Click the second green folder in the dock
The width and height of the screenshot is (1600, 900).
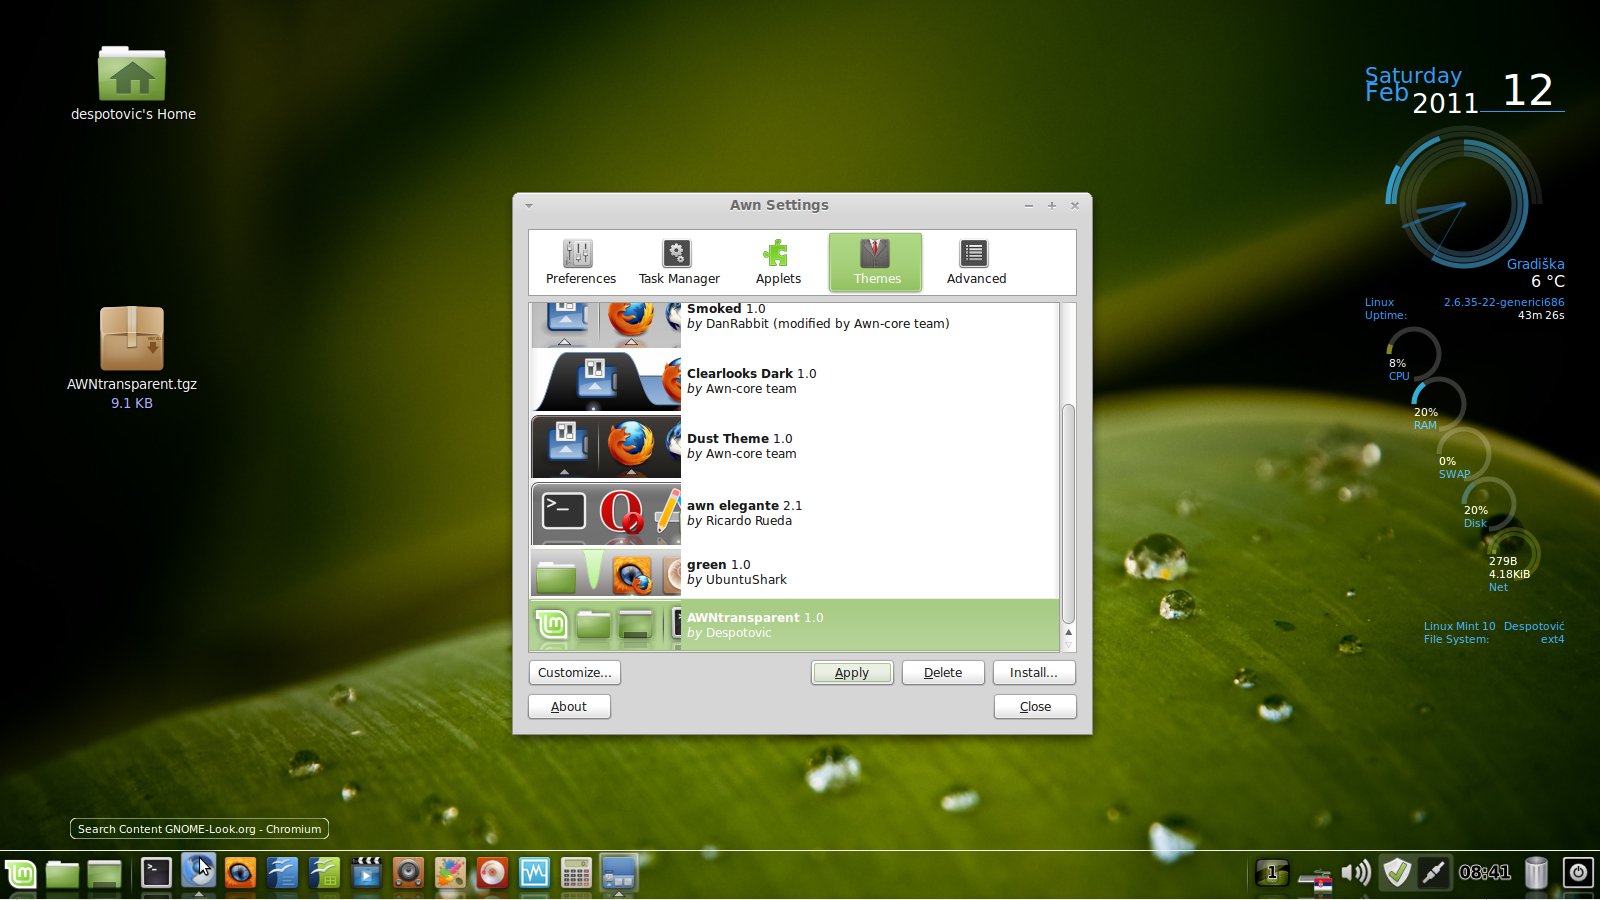click(104, 874)
